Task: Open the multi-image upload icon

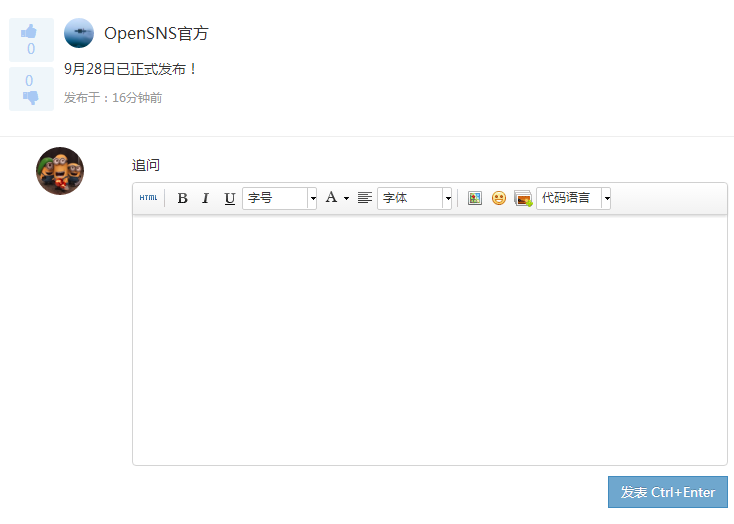Action: point(523,198)
